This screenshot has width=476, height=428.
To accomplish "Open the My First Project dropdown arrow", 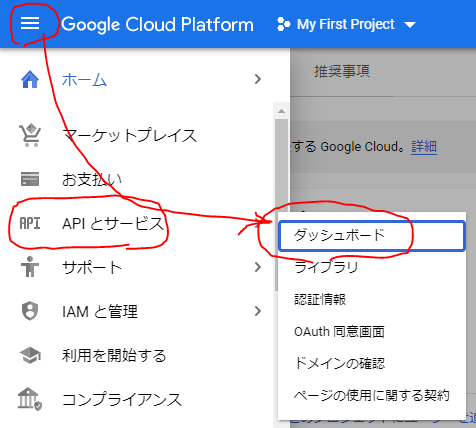I will pyautogui.click(x=410, y=25).
